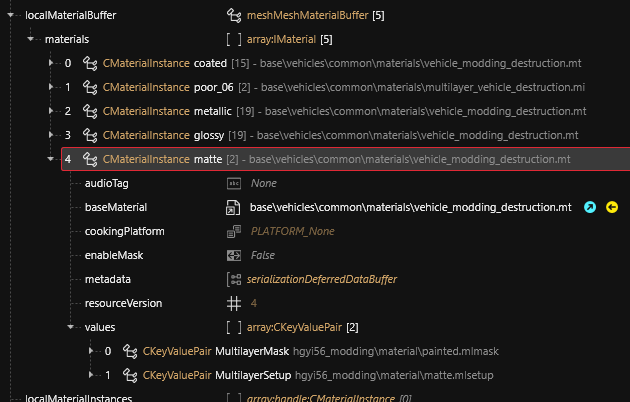
Task: Click the buffer icon on metadata row
Action: coord(234,279)
